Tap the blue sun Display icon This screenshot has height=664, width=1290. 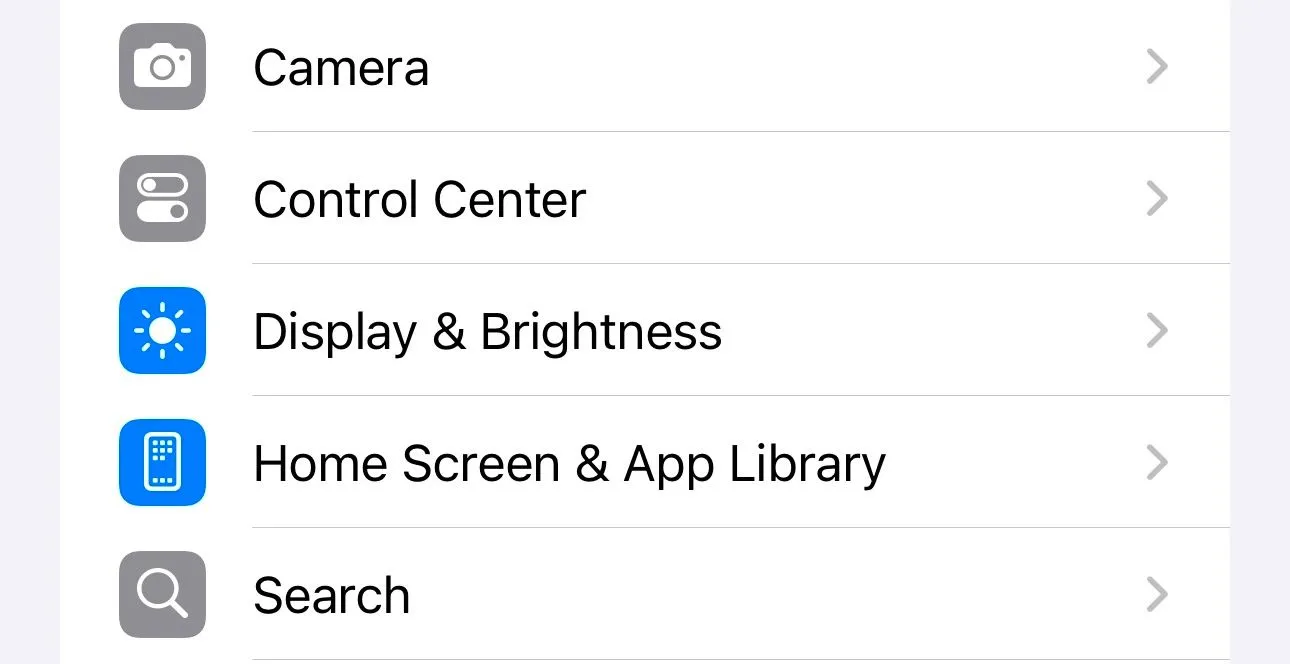pyautogui.click(x=162, y=331)
